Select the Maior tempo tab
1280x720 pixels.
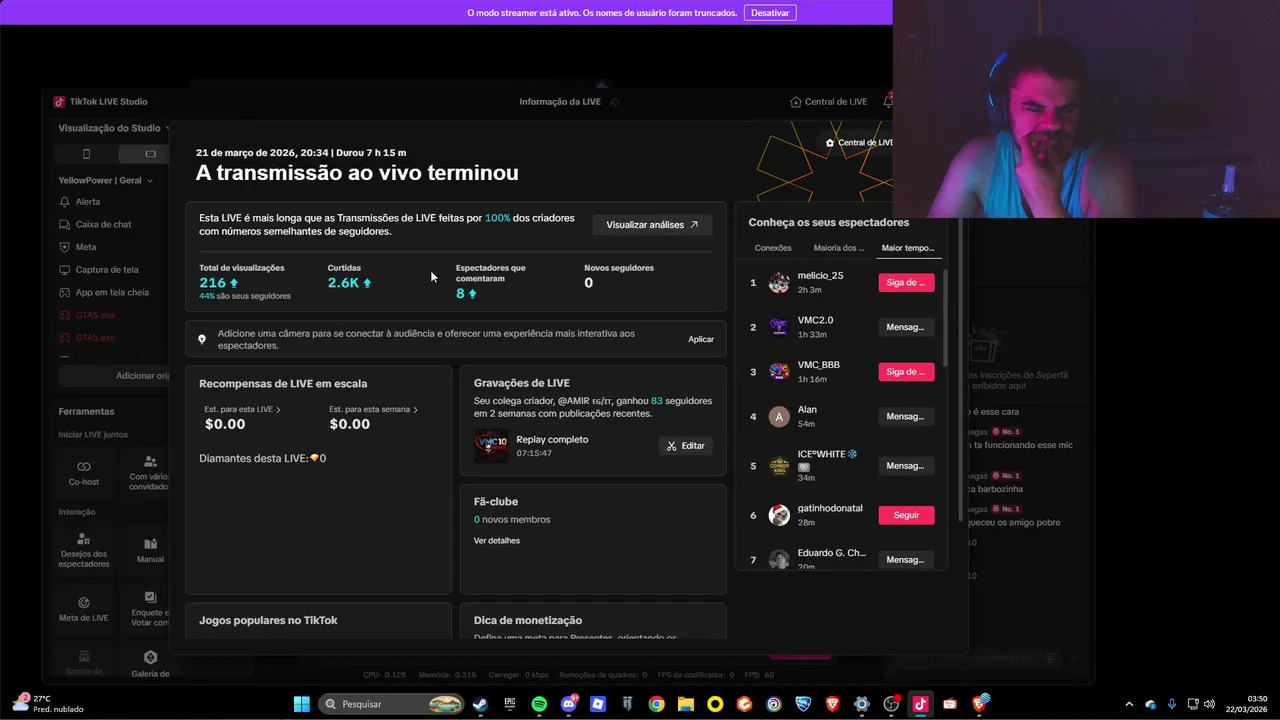click(908, 248)
